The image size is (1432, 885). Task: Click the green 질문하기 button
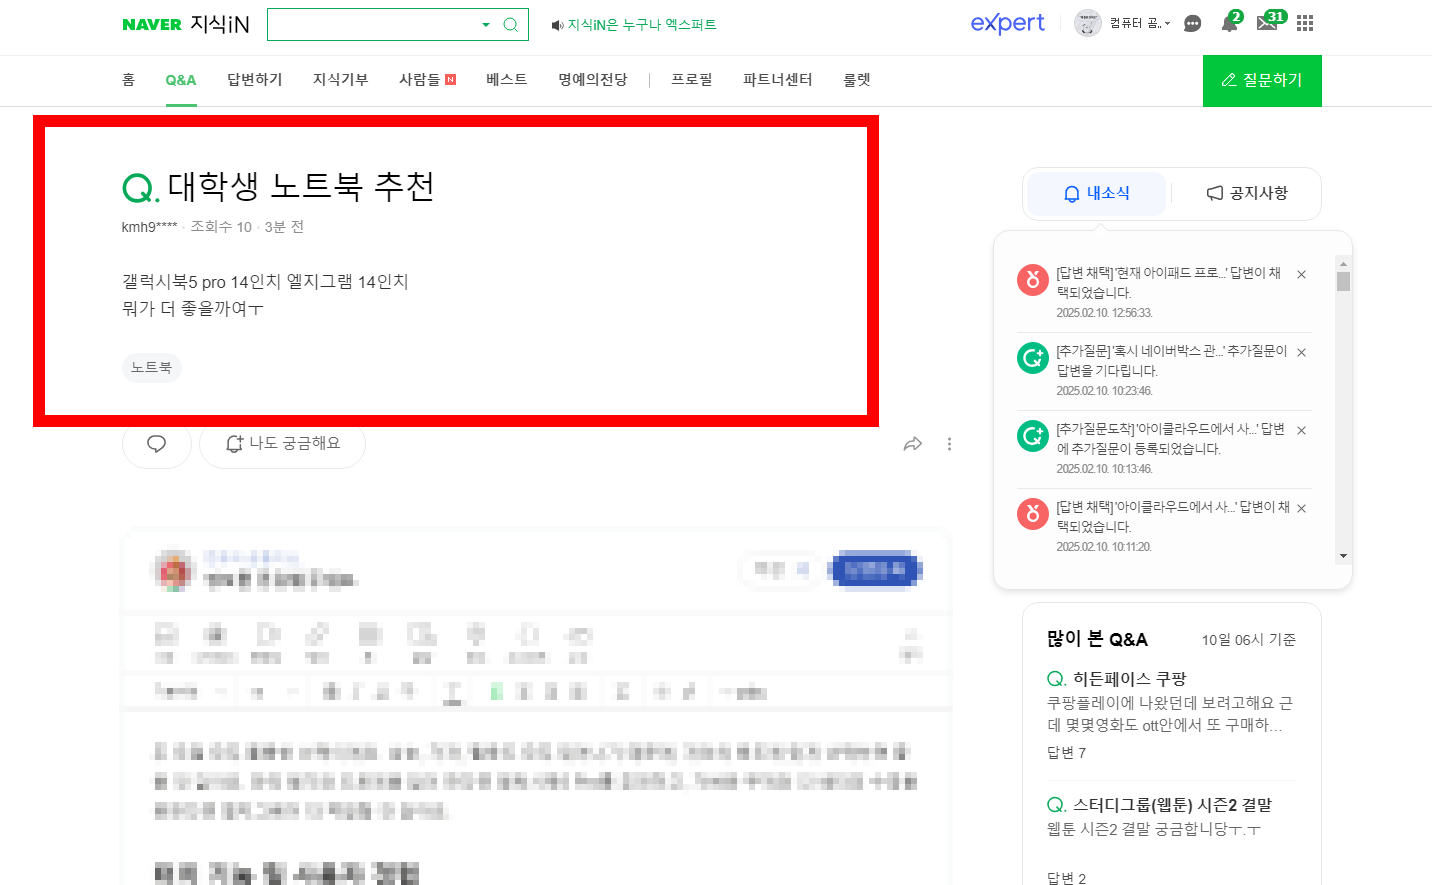(x=1262, y=81)
